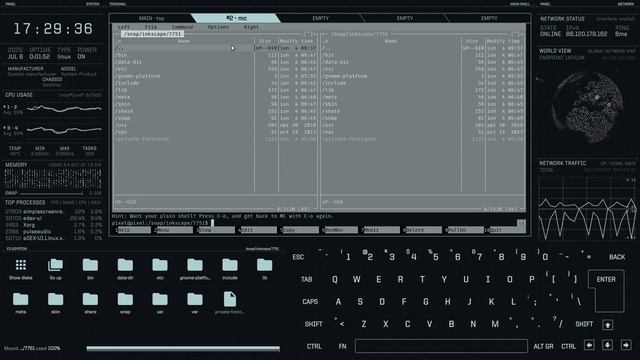Open the Right menu in mc
This screenshot has width=640, height=360.
[251, 27]
